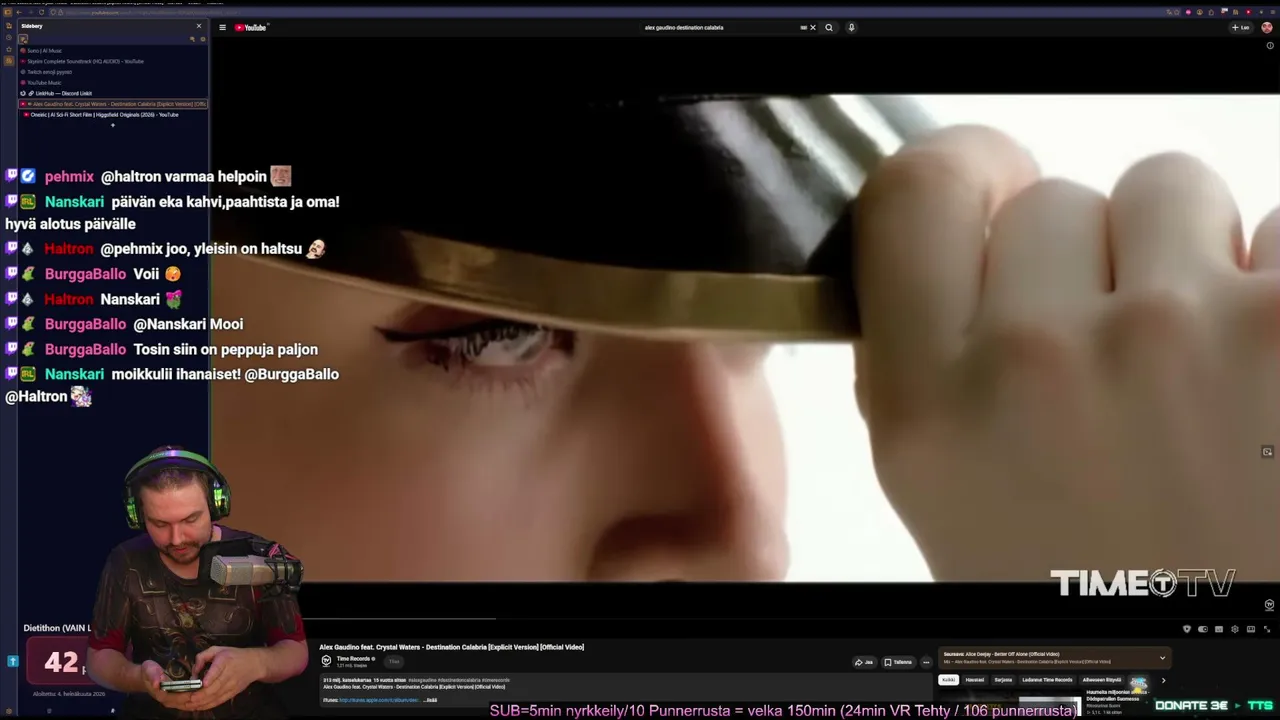The image size is (1280, 720).
Task: Open the Time Records channel name link
Action: [355, 659]
